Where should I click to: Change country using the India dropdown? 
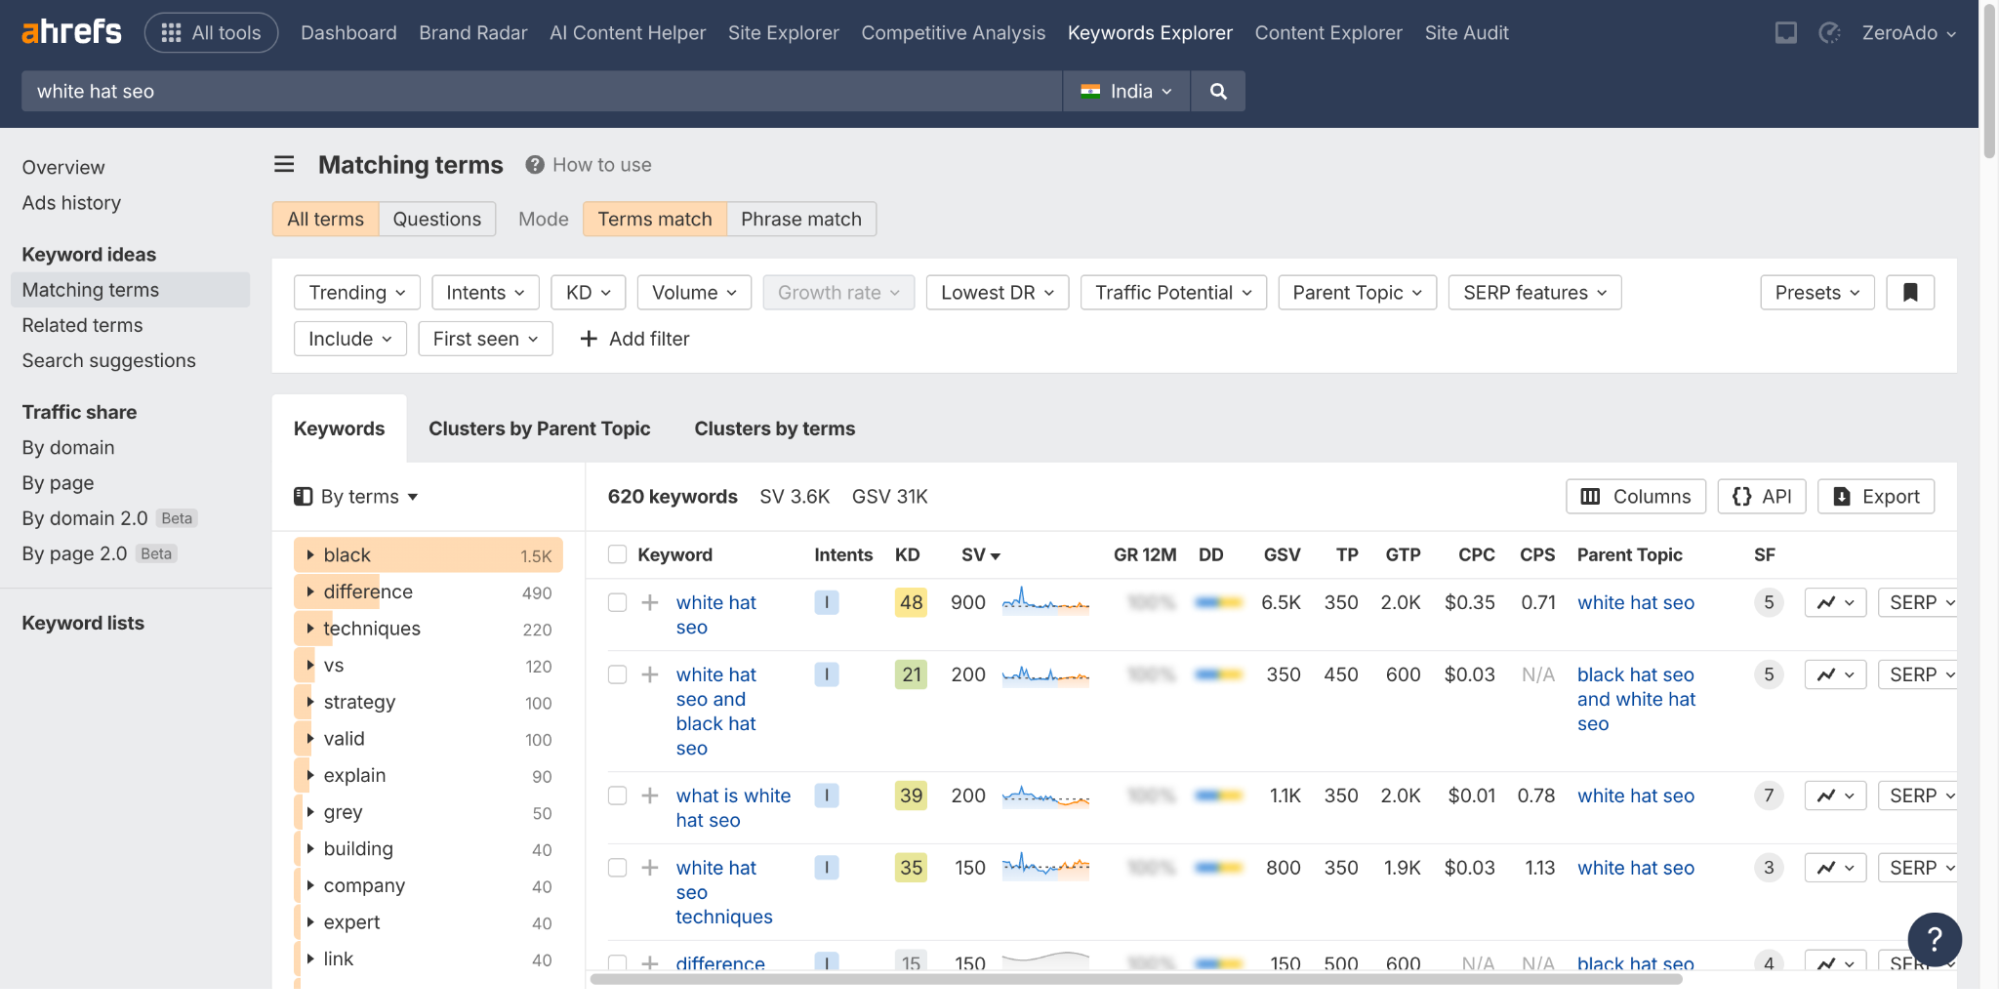(1126, 91)
